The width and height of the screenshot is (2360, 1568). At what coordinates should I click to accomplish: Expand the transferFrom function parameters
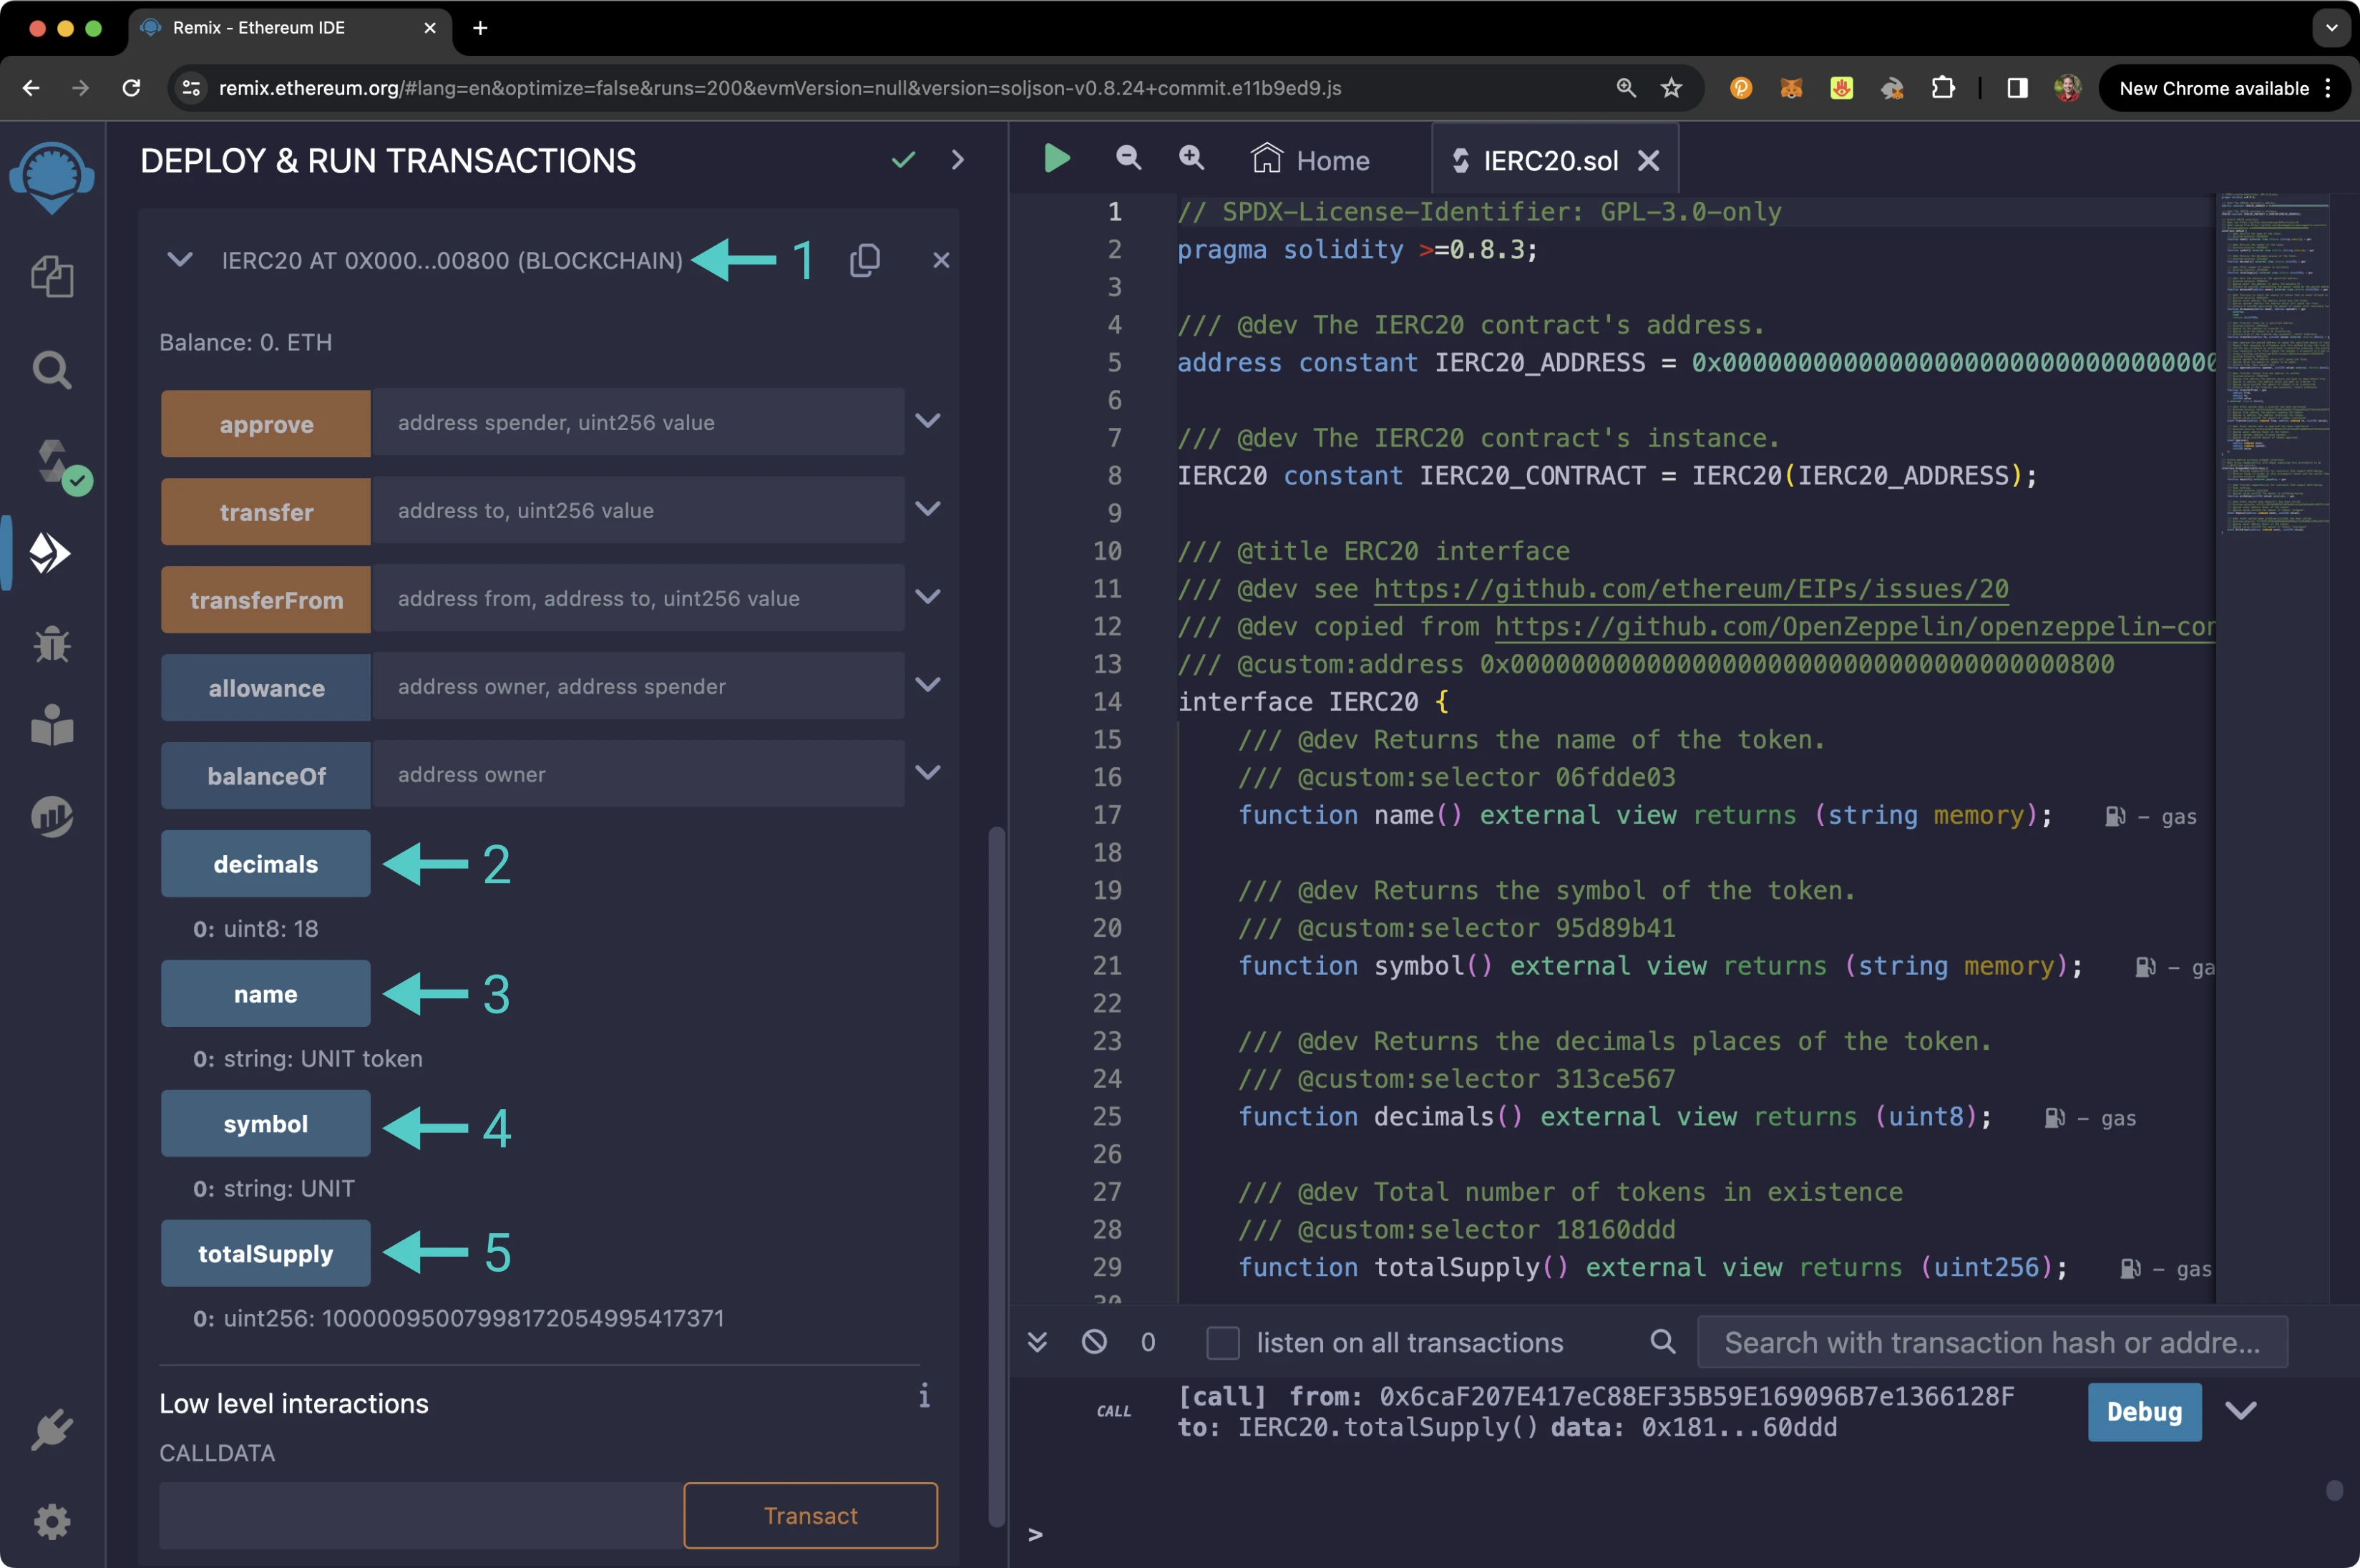[x=928, y=597]
